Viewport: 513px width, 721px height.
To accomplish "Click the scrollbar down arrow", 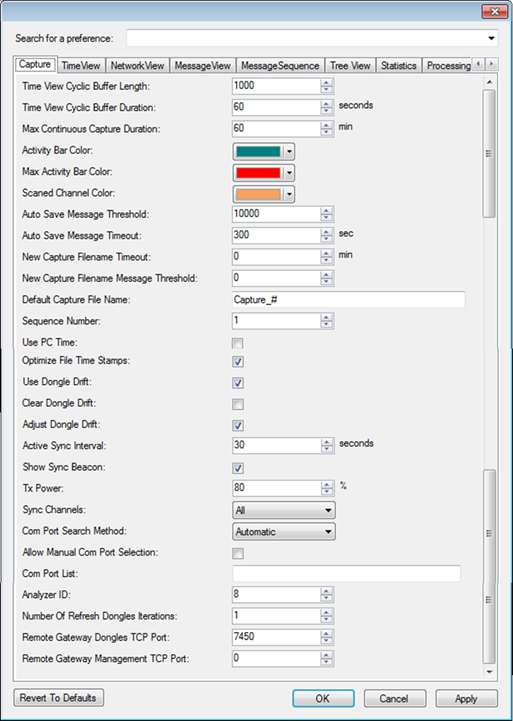I will [x=490, y=672].
